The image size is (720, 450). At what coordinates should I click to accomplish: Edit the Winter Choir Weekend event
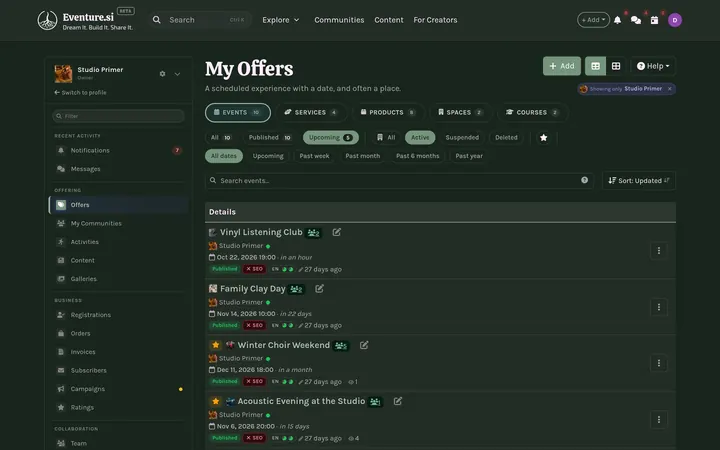(364, 345)
